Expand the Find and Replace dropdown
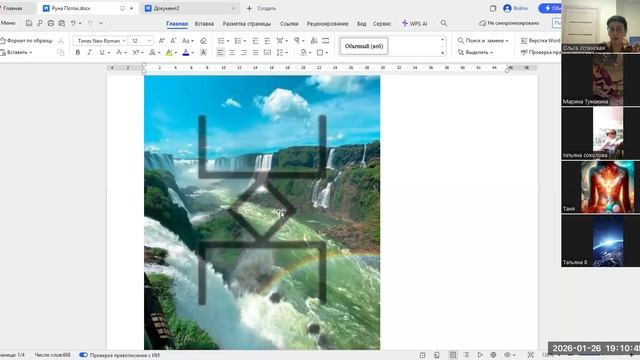This screenshot has height=360, width=640. [x=507, y=41]
